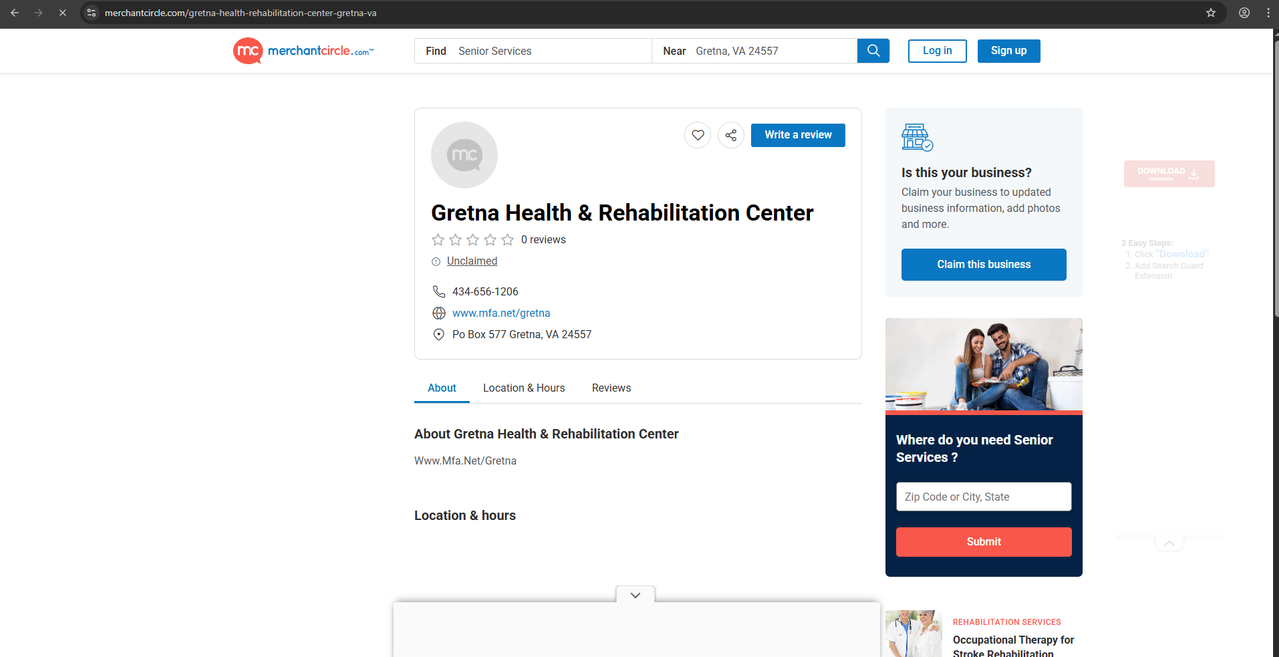This screenshot has height=657, width=1279.
Task: Open the browser profile icon
Action: [1244, 13]
